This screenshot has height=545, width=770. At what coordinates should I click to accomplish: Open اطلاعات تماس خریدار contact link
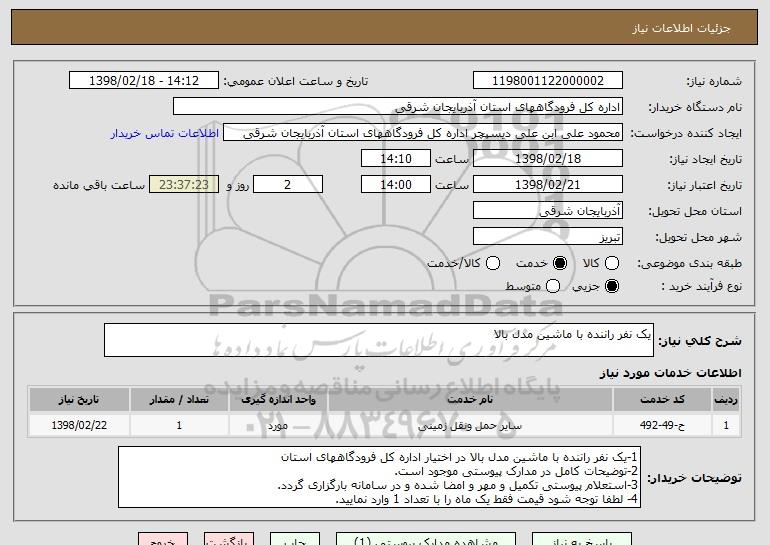point(165,134)
